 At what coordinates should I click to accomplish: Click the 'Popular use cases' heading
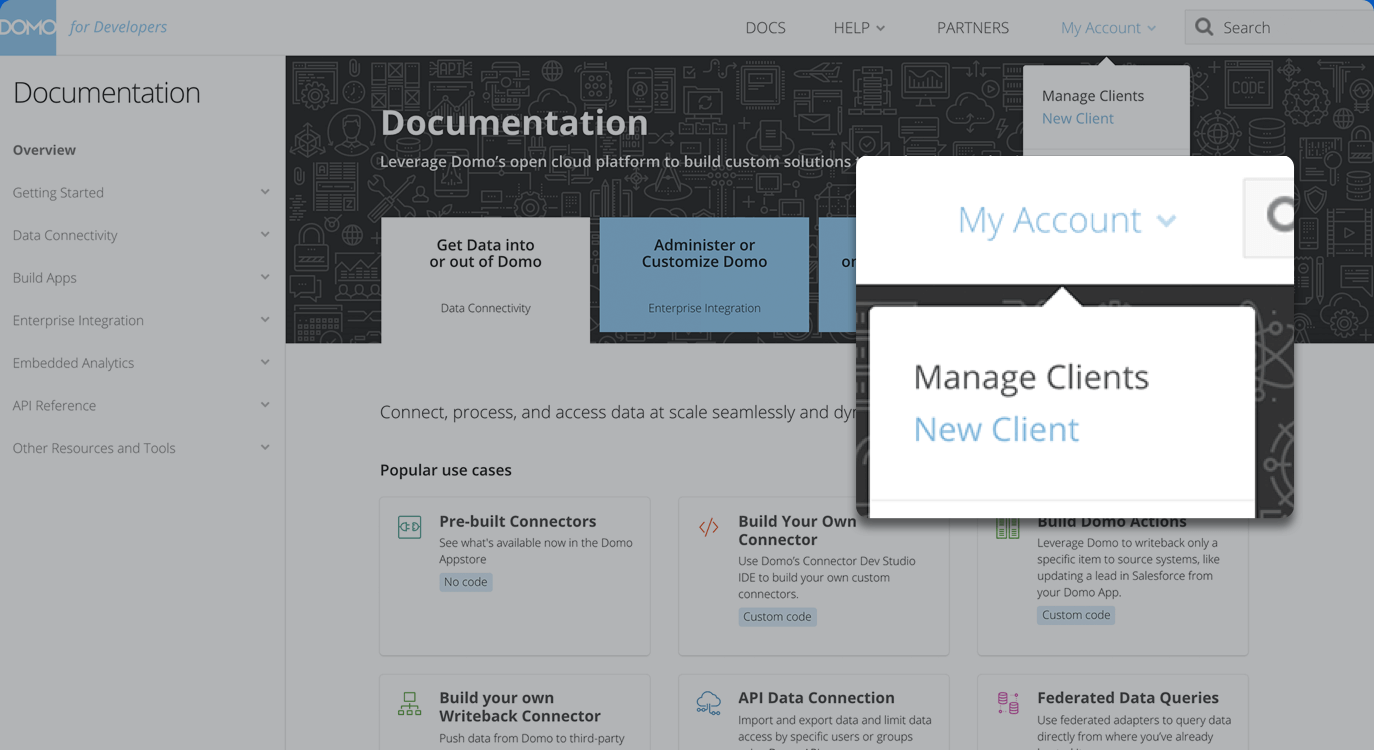click(x=445, y=470)
